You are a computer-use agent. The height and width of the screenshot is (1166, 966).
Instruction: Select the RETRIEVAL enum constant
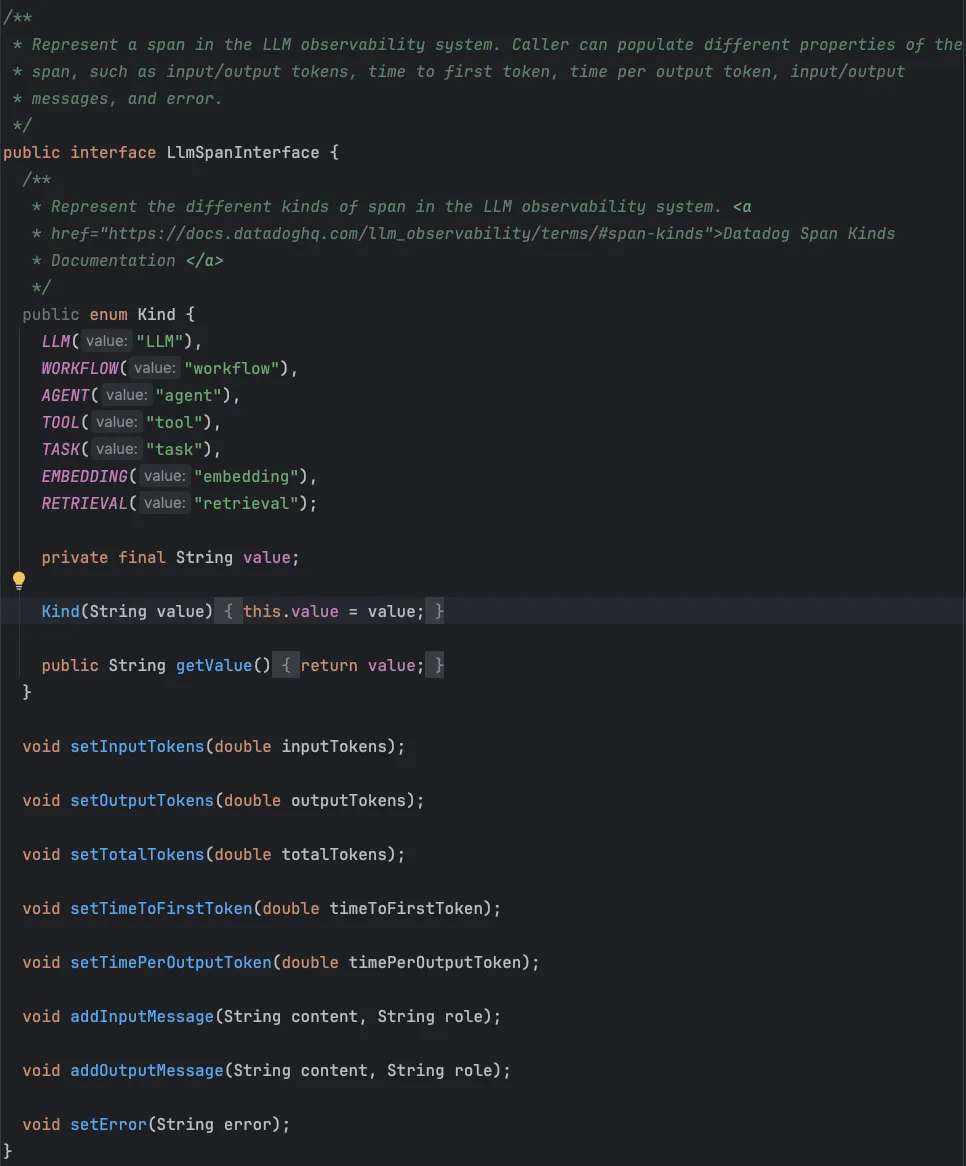click(x=84, y=503)
